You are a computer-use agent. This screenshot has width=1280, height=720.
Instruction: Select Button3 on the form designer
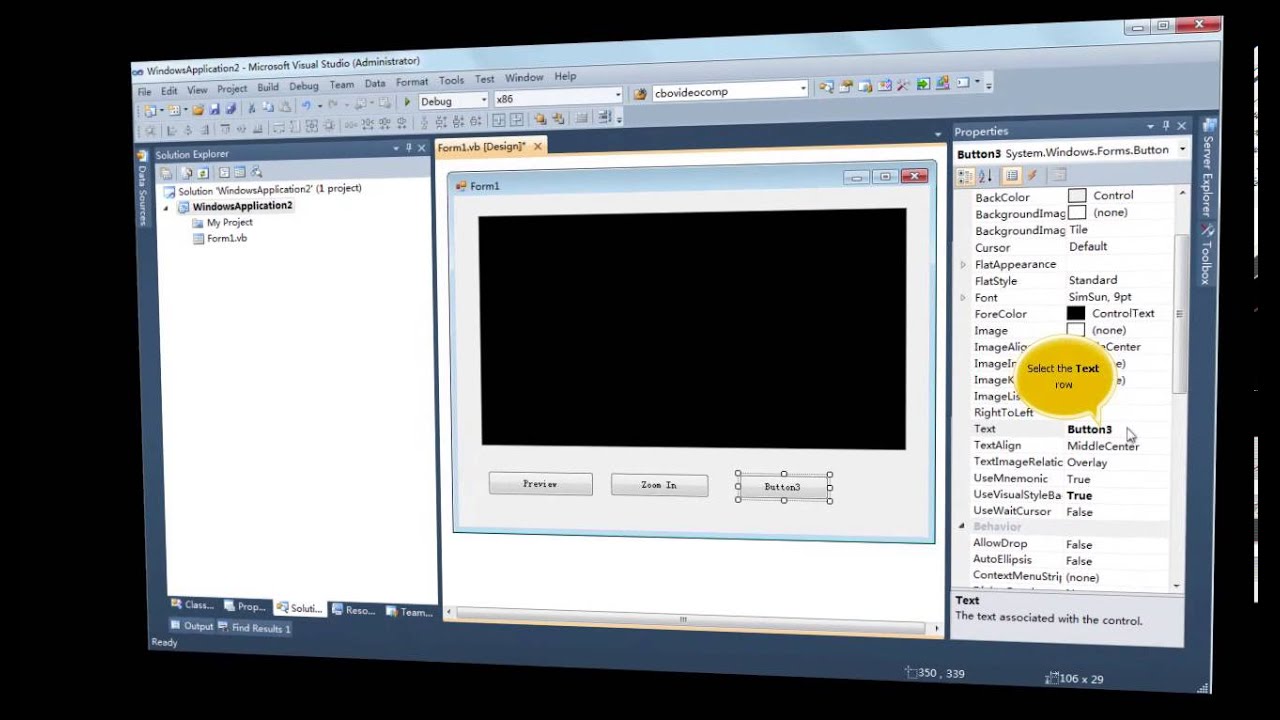783,487
